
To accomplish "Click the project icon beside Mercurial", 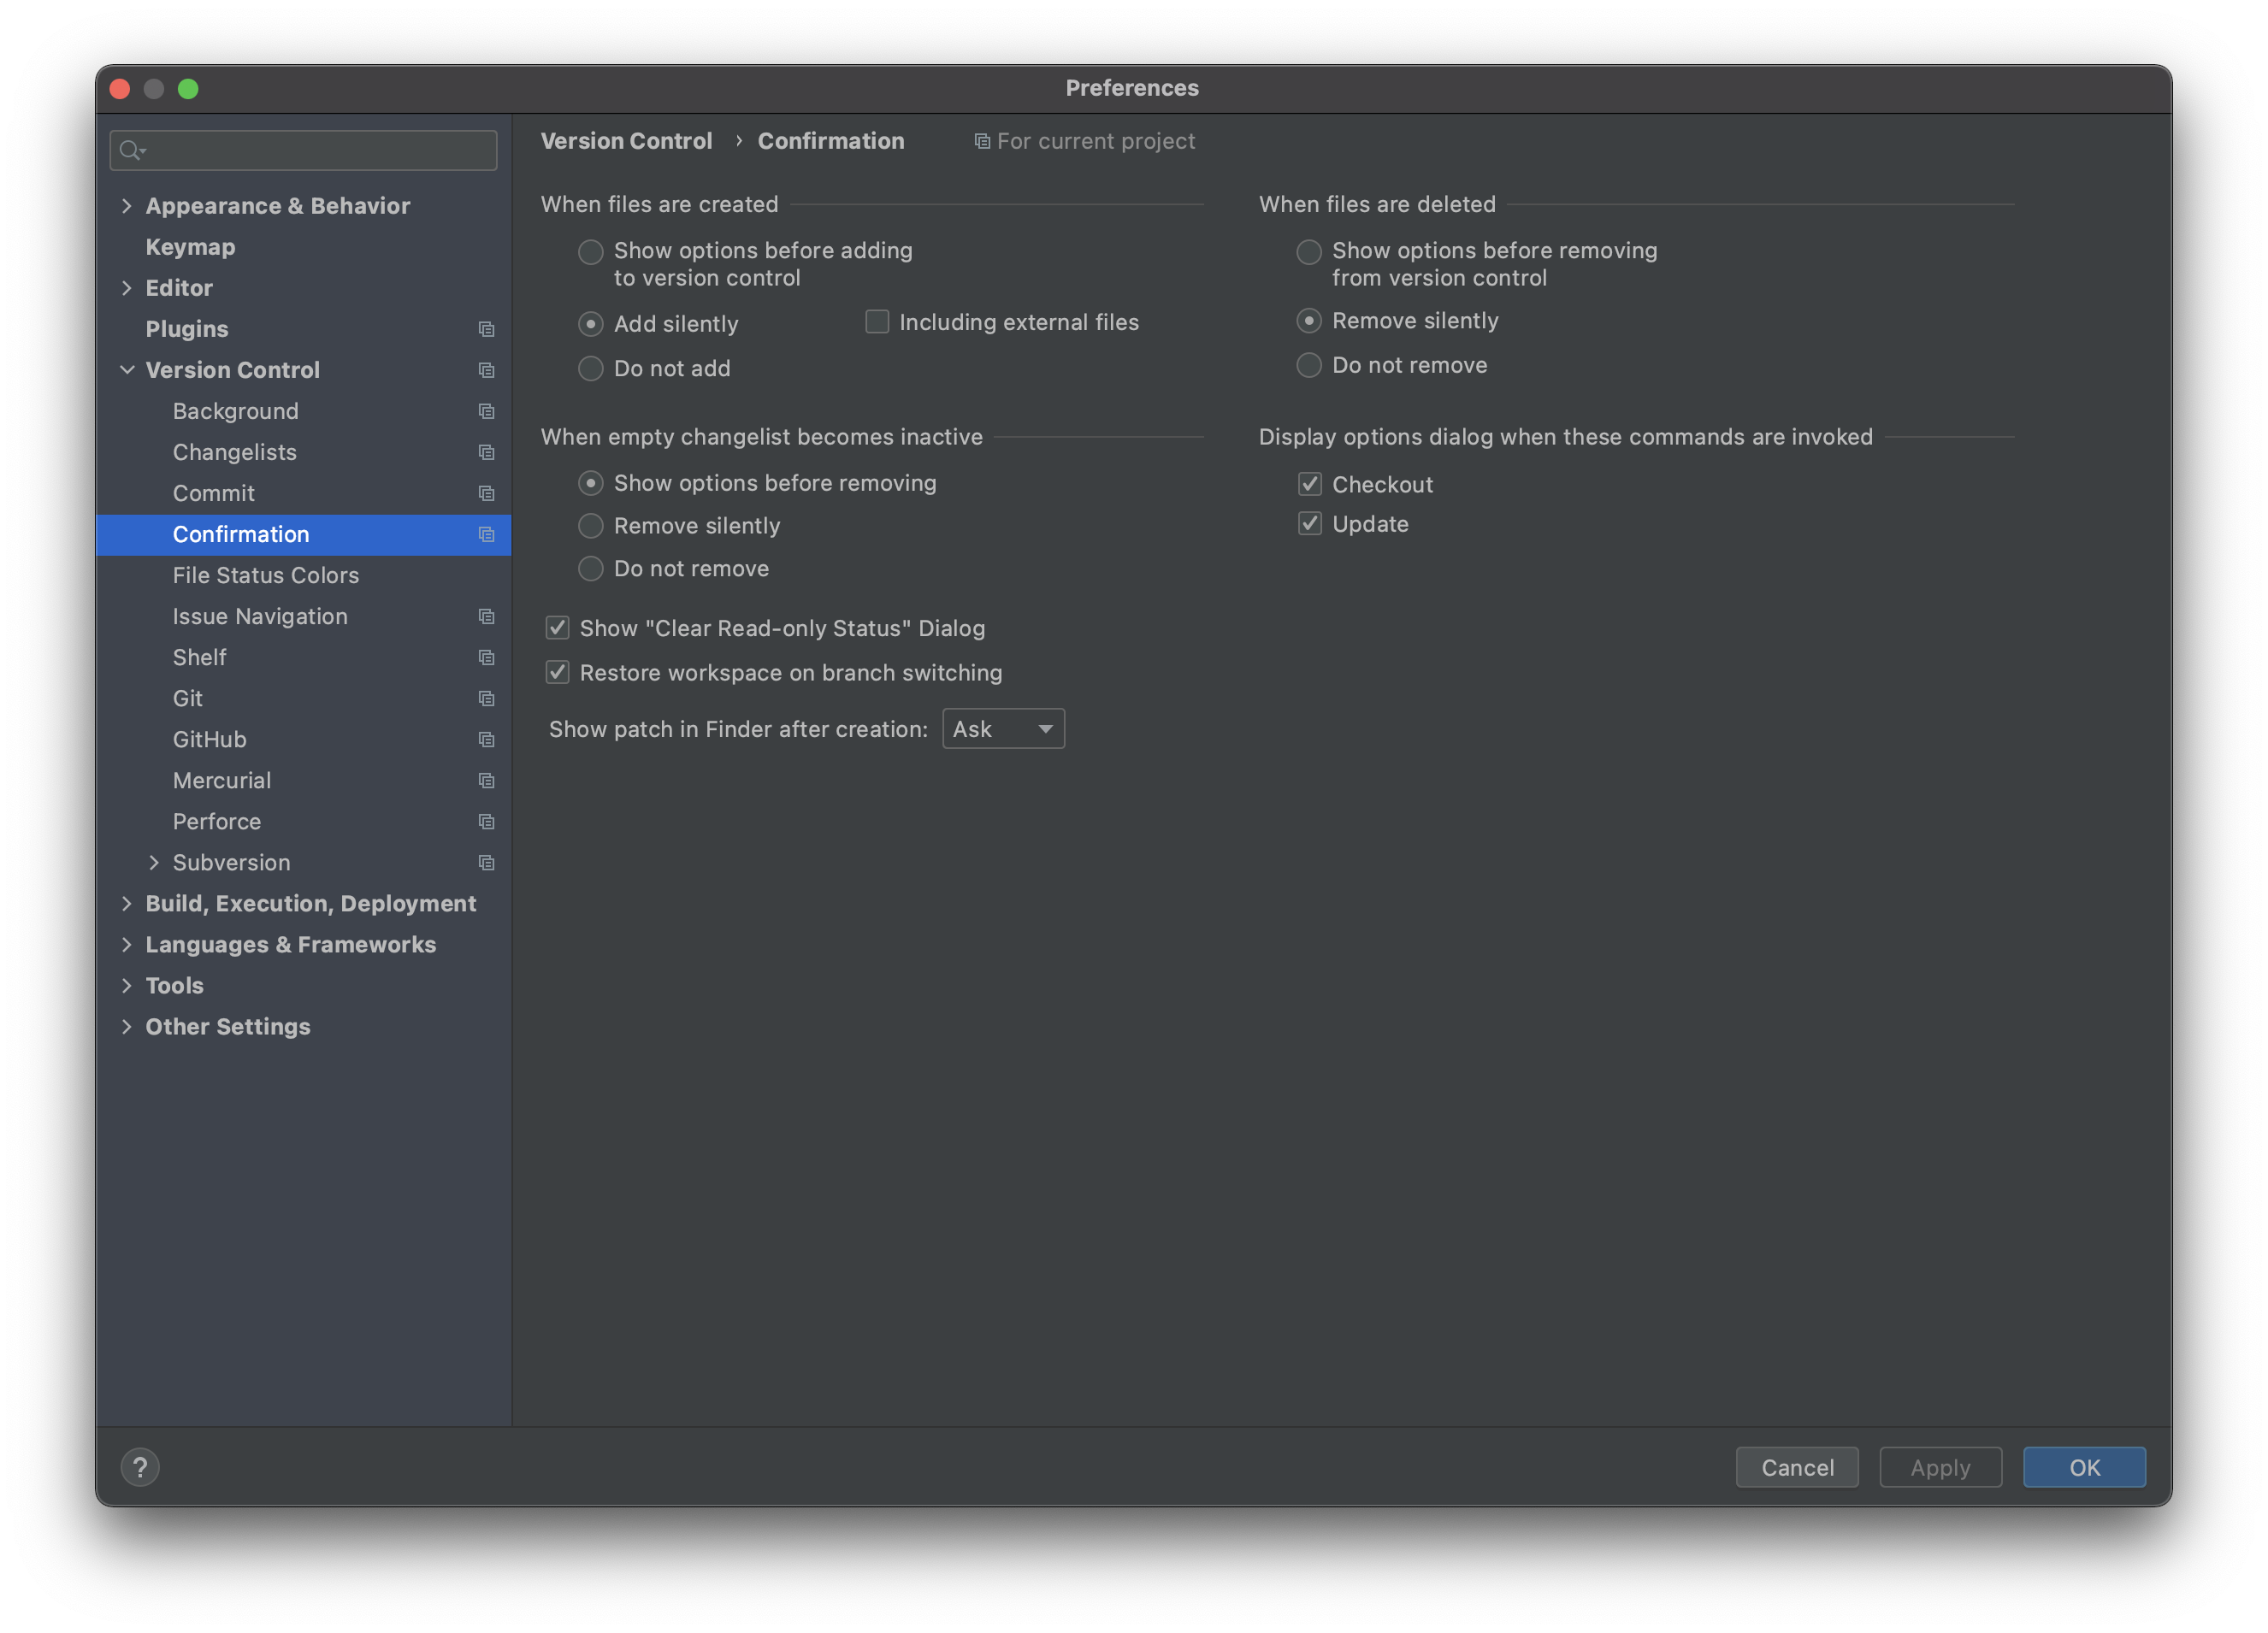I will 486,780.
